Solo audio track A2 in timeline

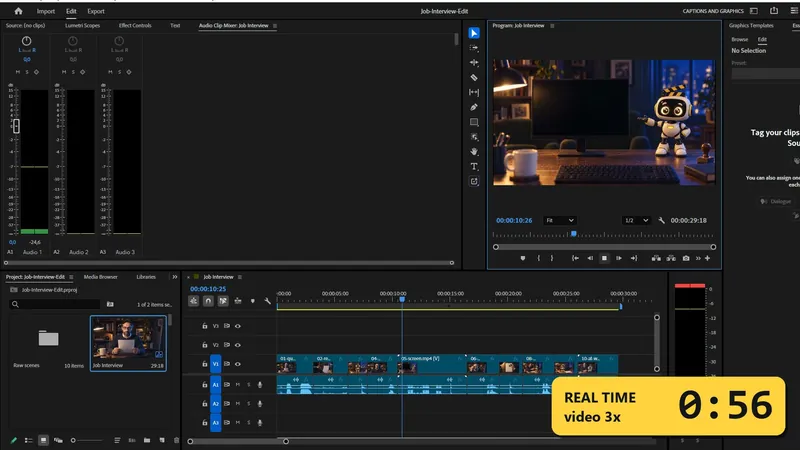coord(249,404)
